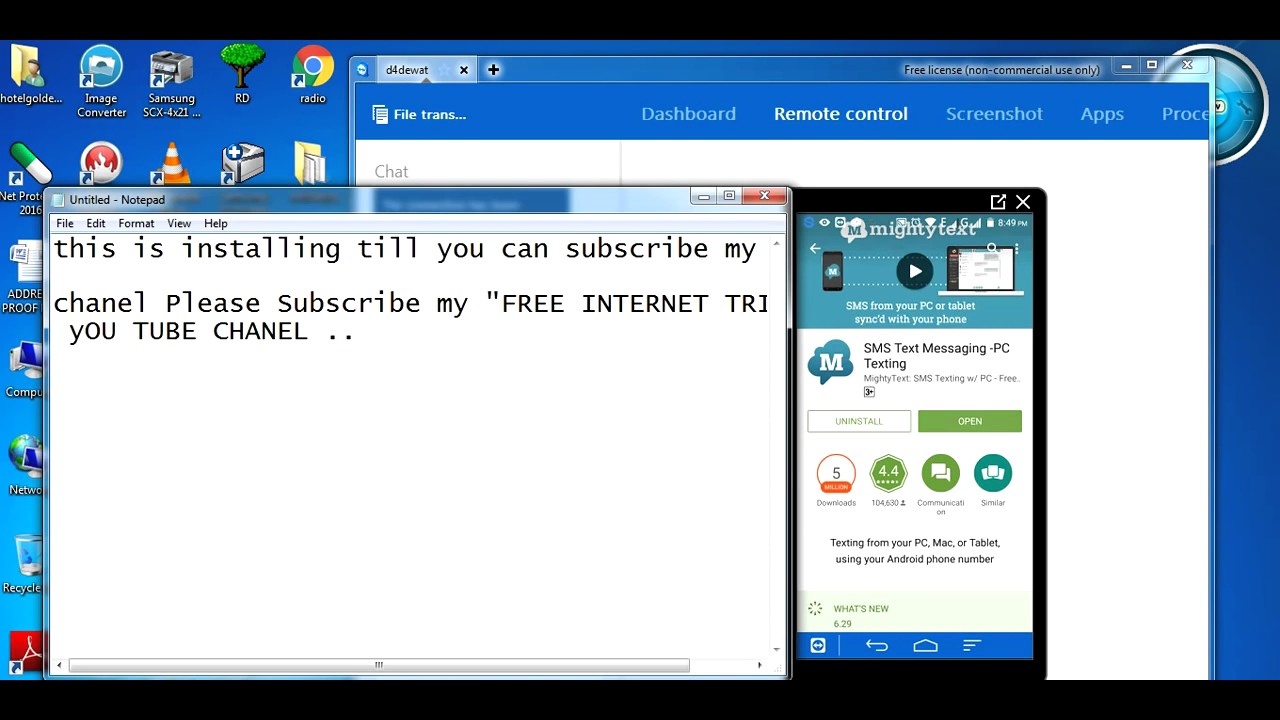The image size is (1280, 720).
Task: Play the MightyText promo video
Action: point(914,271)
